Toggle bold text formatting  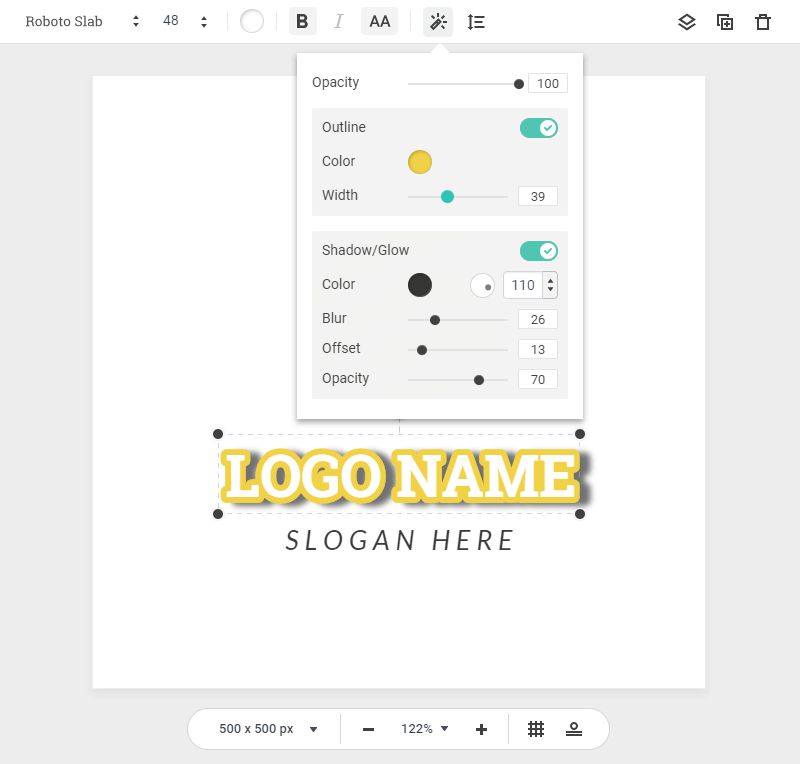tap(302, 21)
